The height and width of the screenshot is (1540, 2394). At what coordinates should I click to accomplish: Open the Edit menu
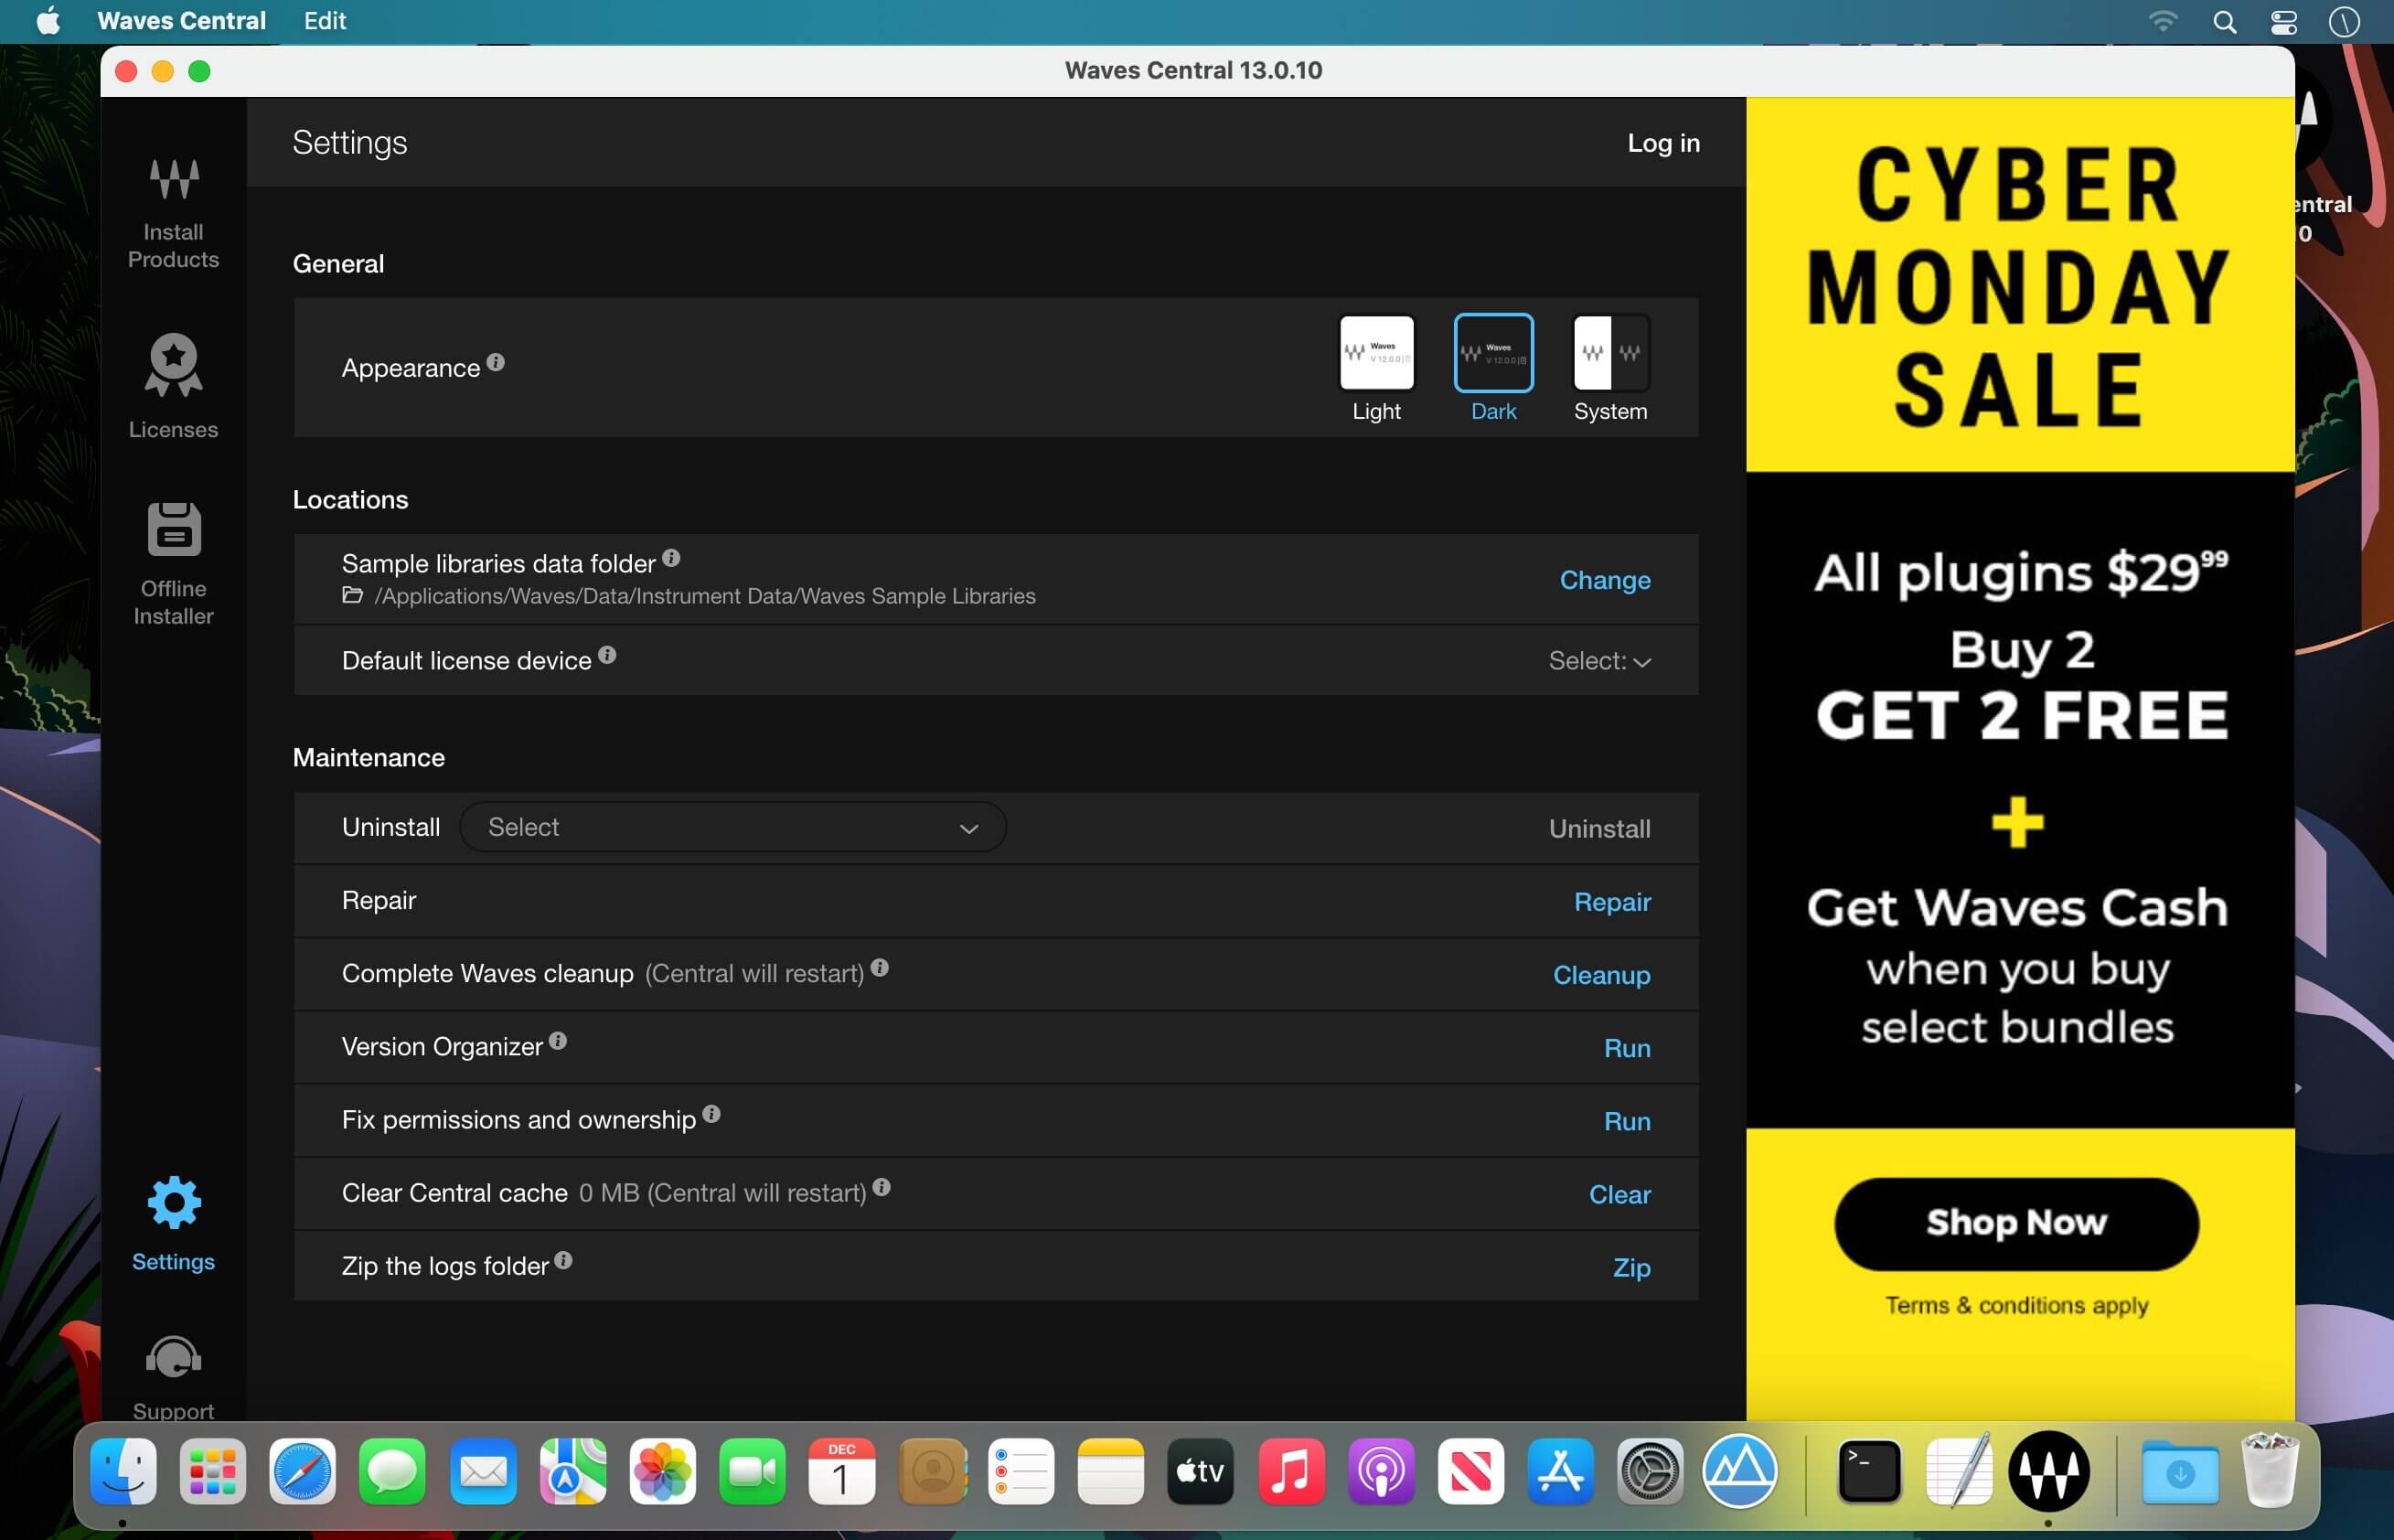(x=325, y=21)
